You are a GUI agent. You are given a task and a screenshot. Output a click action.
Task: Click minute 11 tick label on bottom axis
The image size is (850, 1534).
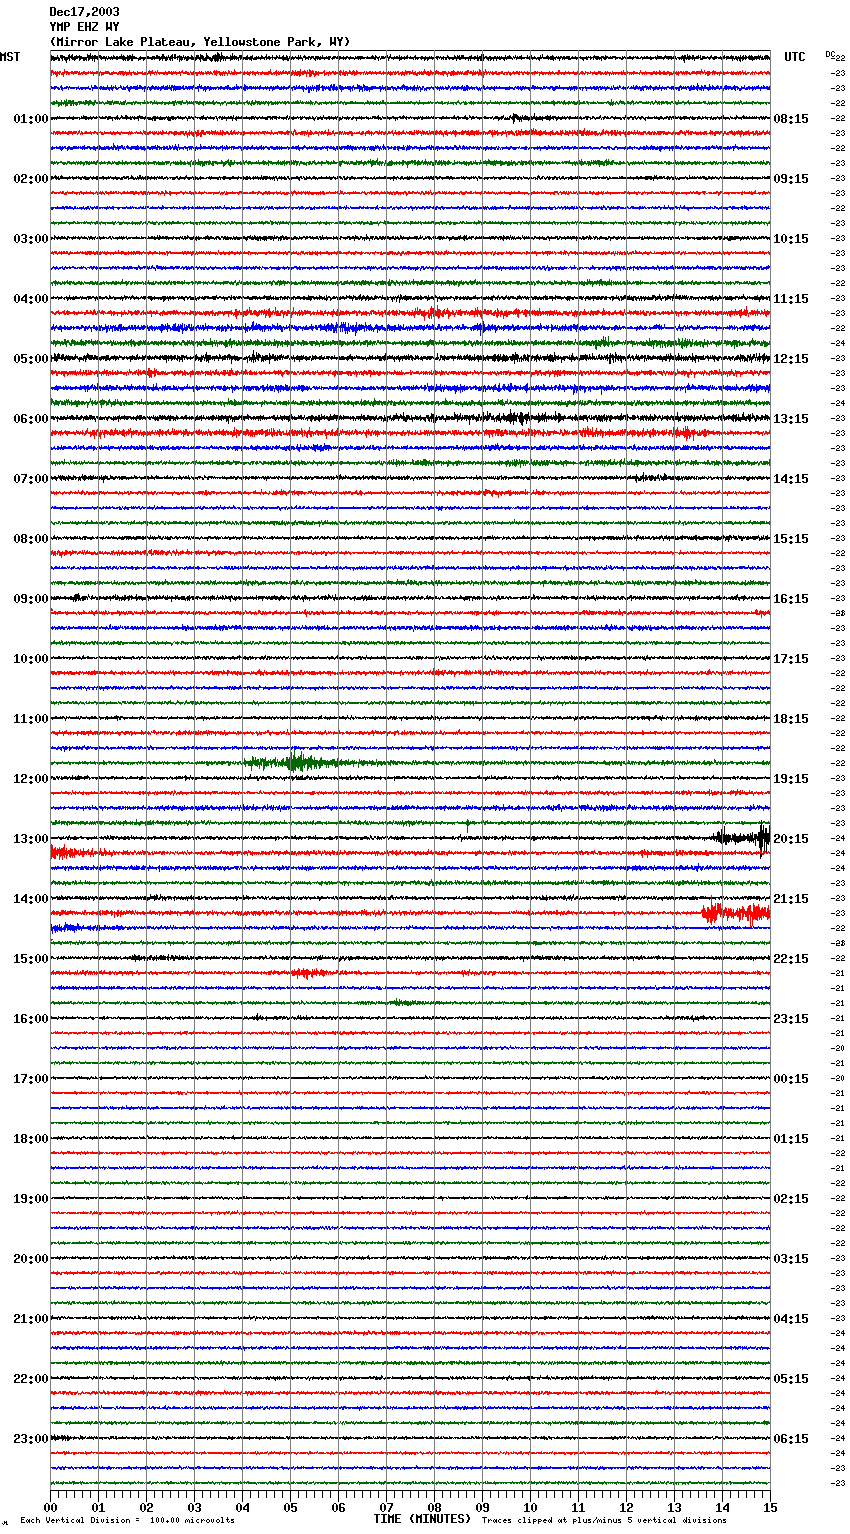tap(578, 1507)
